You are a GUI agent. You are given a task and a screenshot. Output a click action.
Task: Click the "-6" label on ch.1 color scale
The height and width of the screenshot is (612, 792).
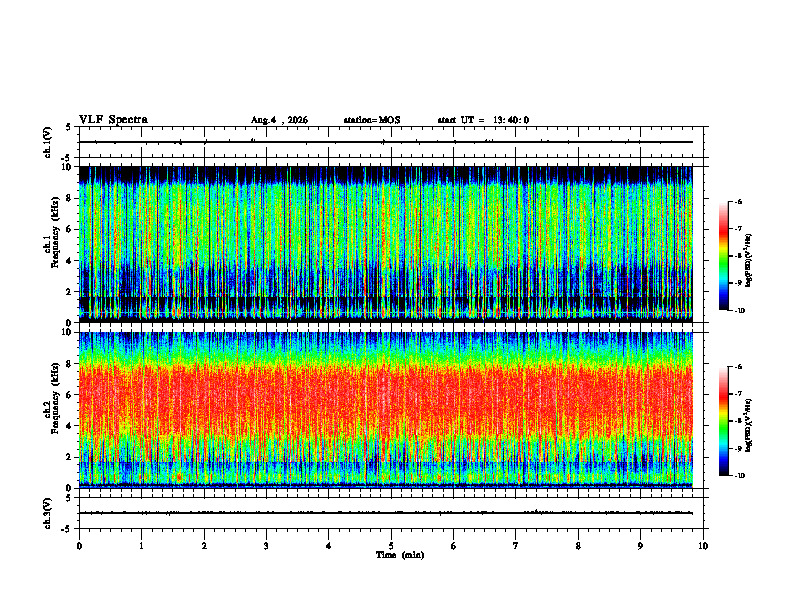point(738,202)
